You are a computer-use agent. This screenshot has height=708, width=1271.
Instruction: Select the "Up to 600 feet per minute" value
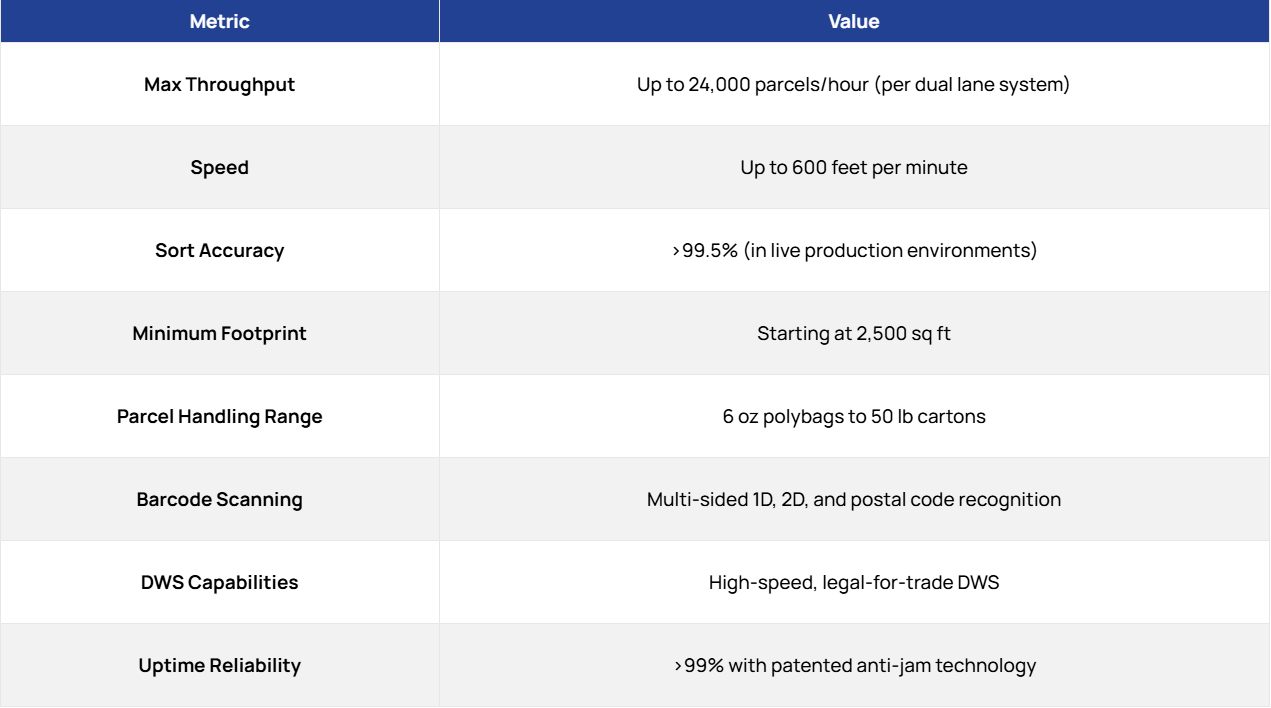coord(853,168)
